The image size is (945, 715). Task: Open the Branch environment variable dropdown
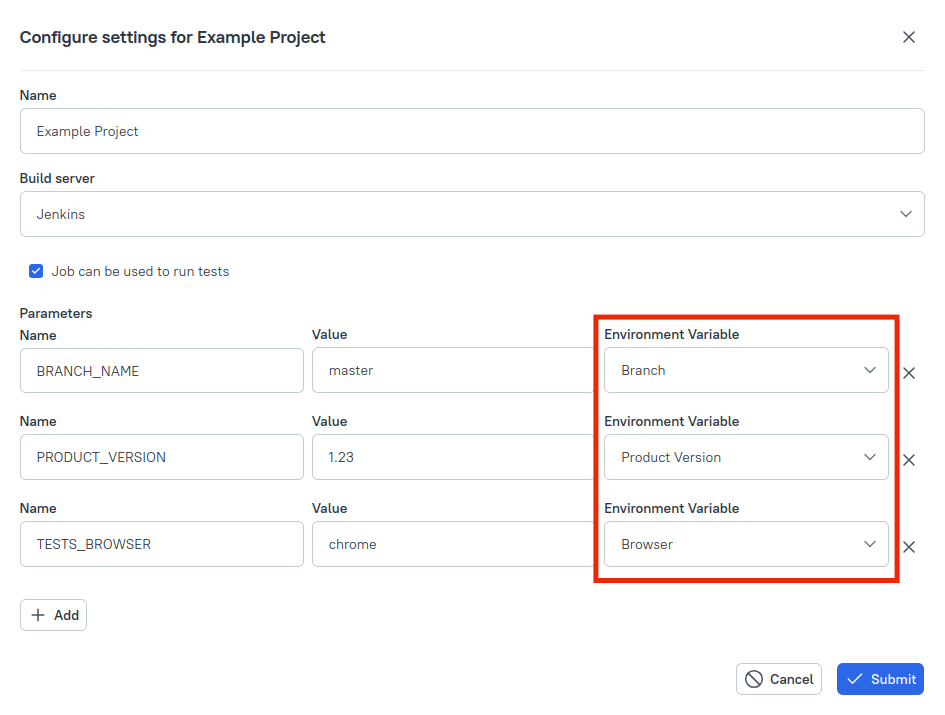pos(746,370)
